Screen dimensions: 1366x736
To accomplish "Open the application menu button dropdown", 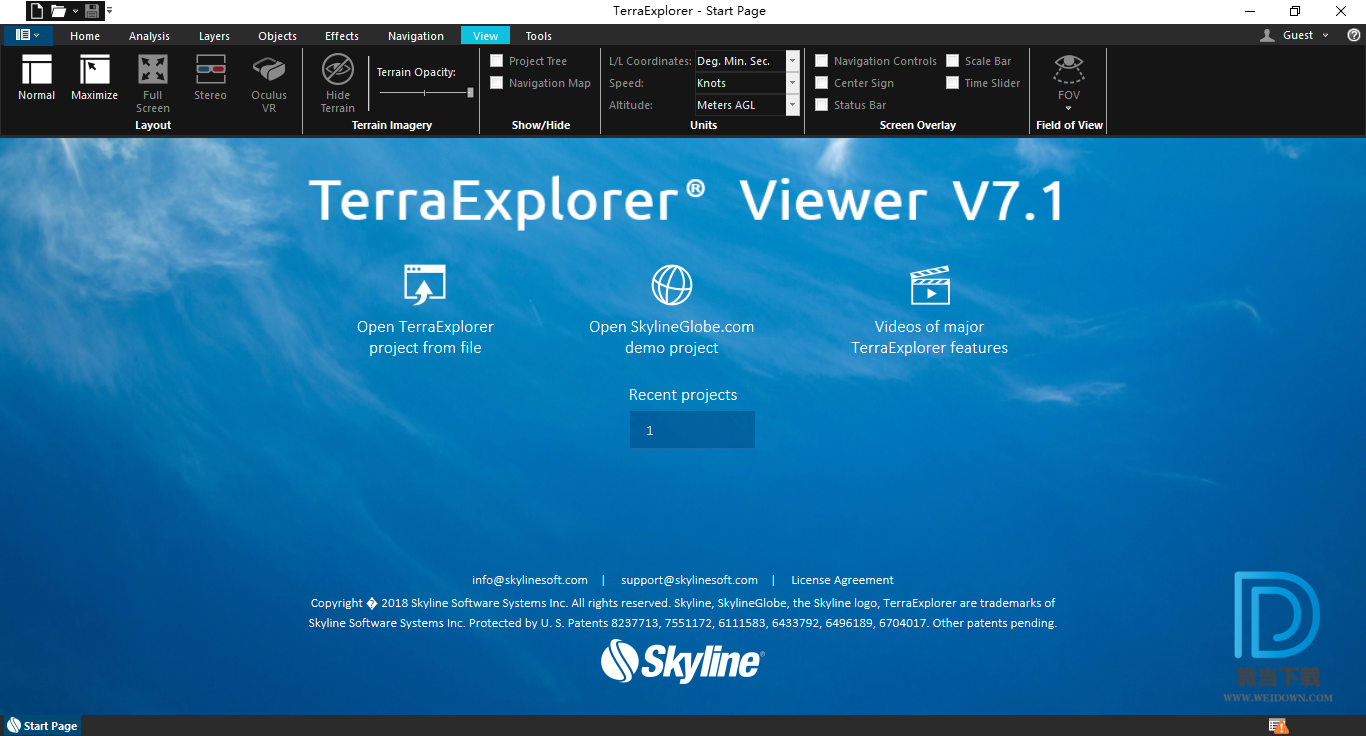I will 28,35.
